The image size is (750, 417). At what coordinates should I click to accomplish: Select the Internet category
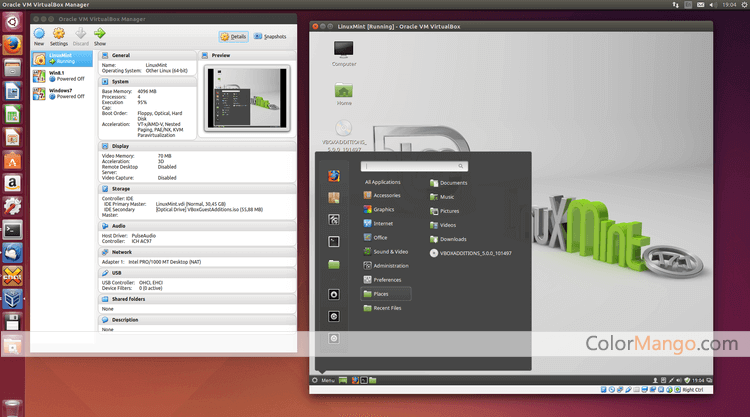(378, 223)
